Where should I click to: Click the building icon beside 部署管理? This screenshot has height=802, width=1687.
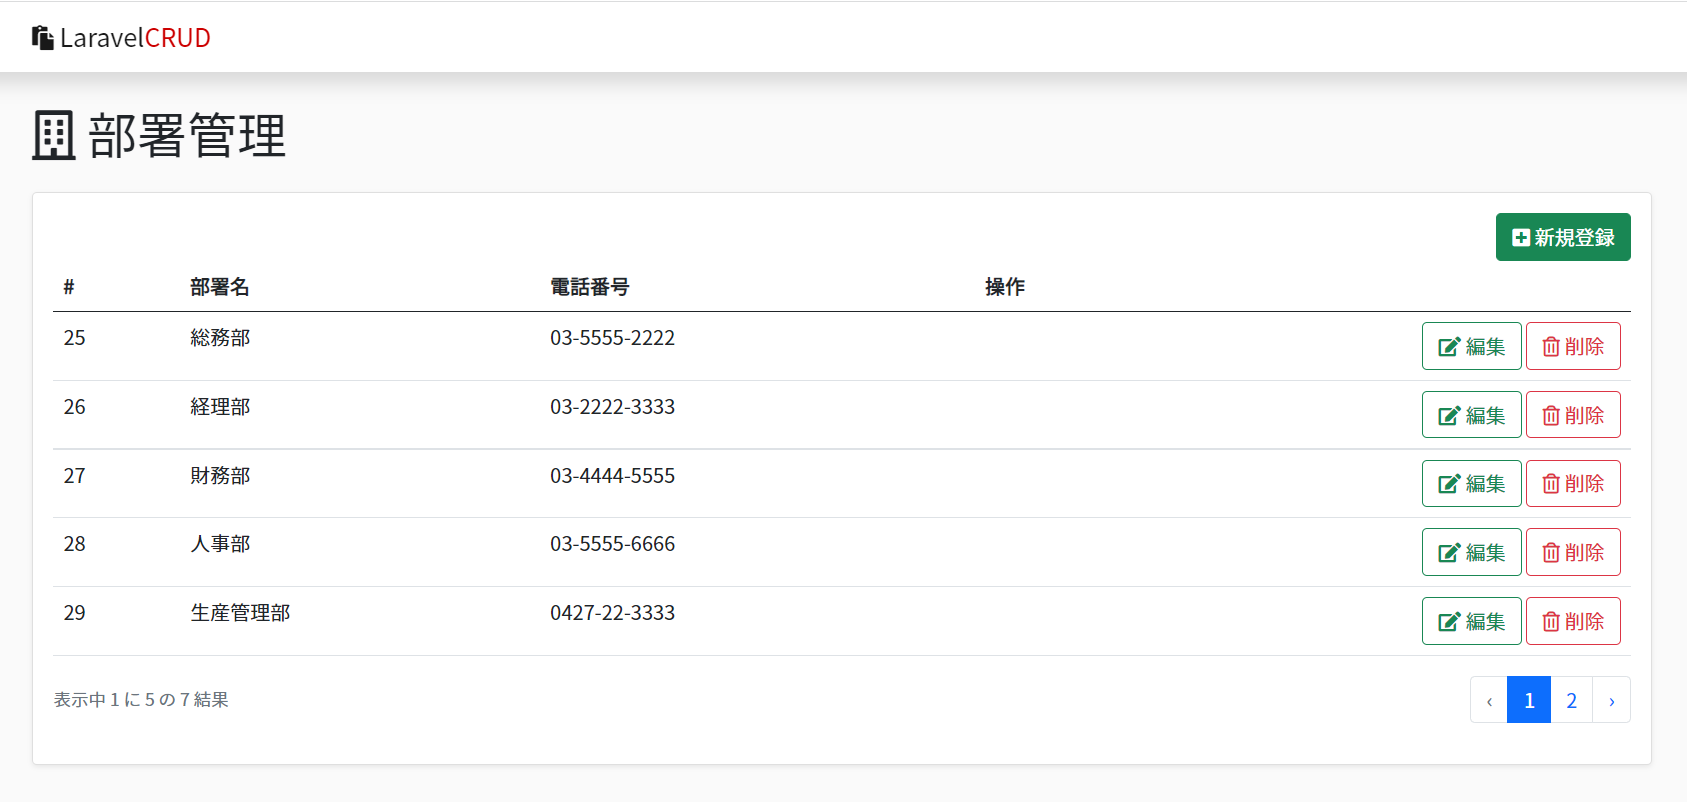[54, 136]
